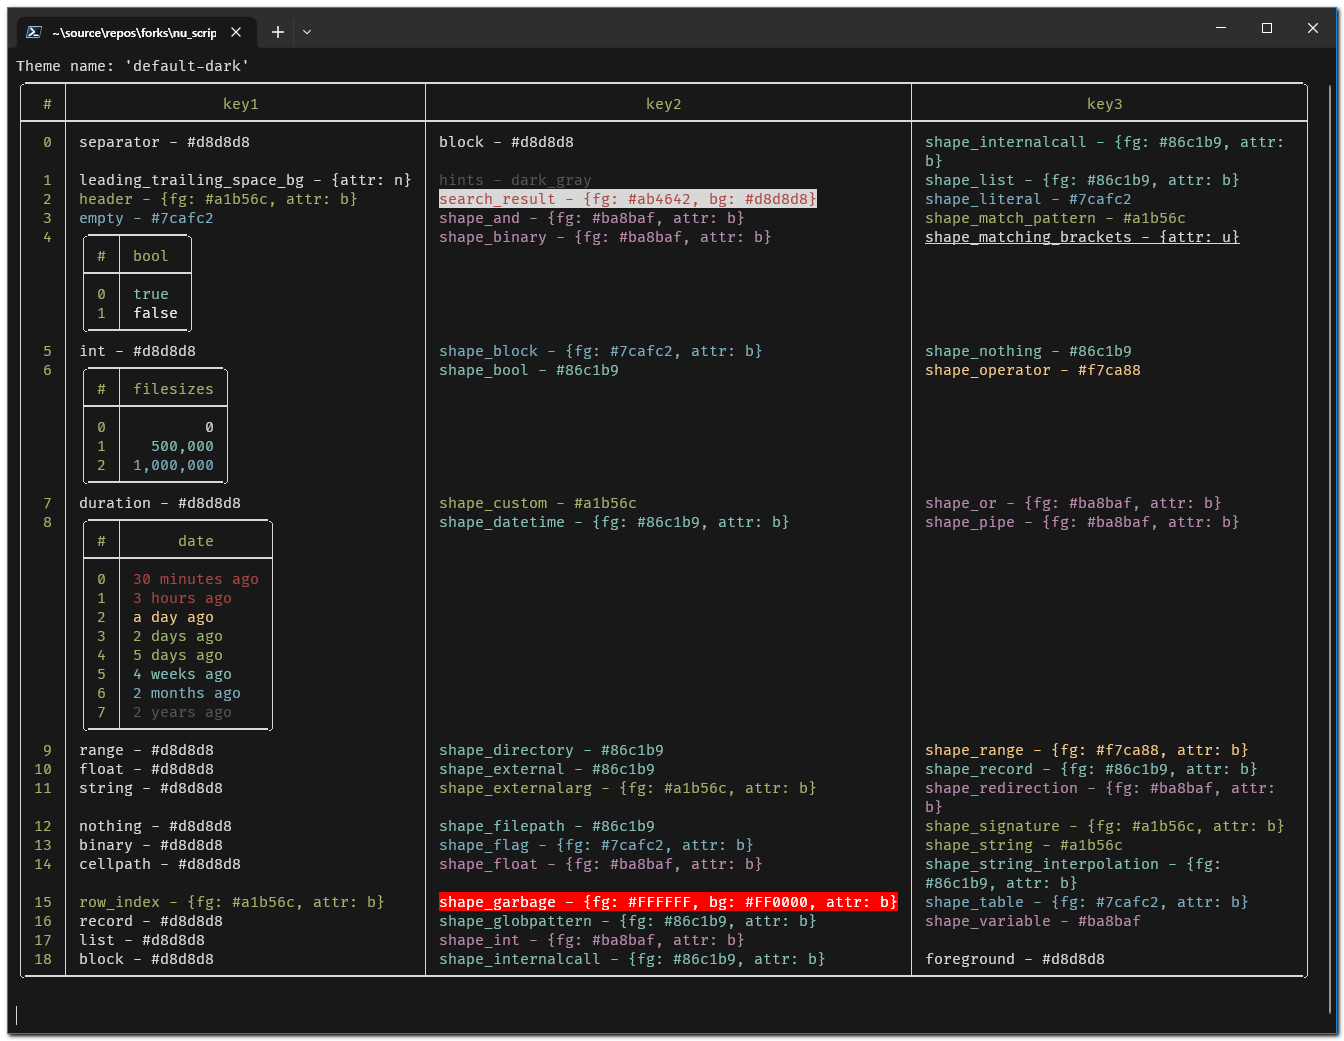Image resolution: width=1344 pixels, height=1041 pixels.
Task: Close the nu_scripts terminal tab
Action: coord(236,32)
